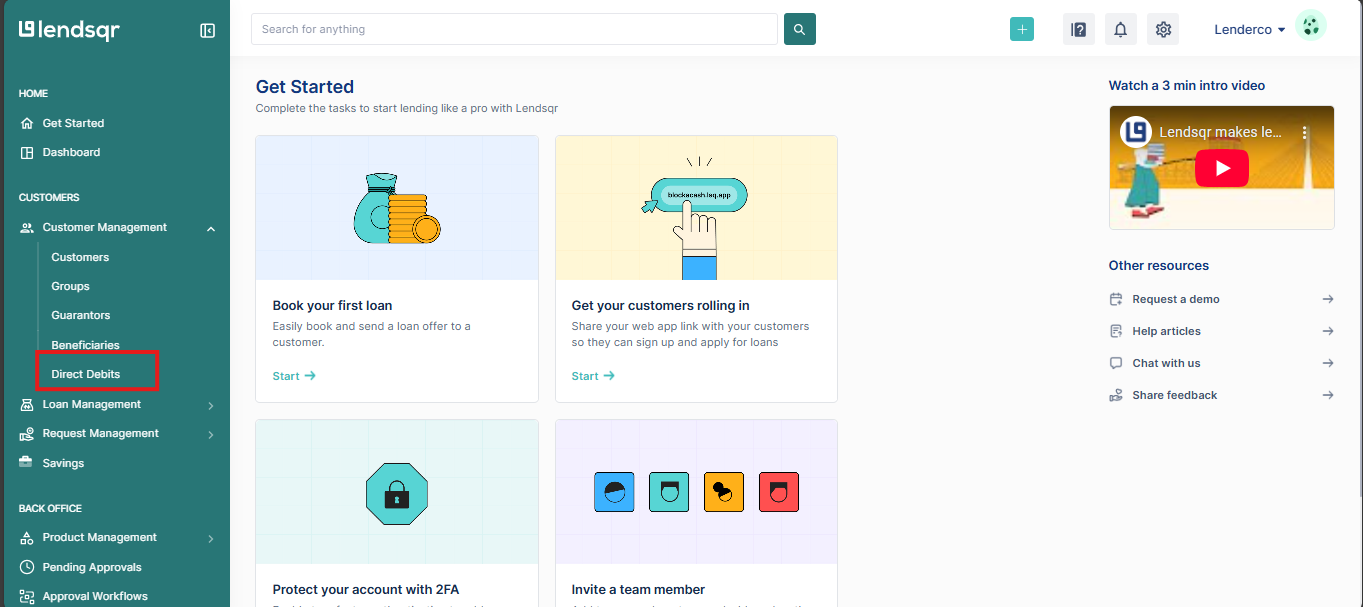Click the Share feedback icon
Screen dimensions: 1363x607
click(1116, 395)
